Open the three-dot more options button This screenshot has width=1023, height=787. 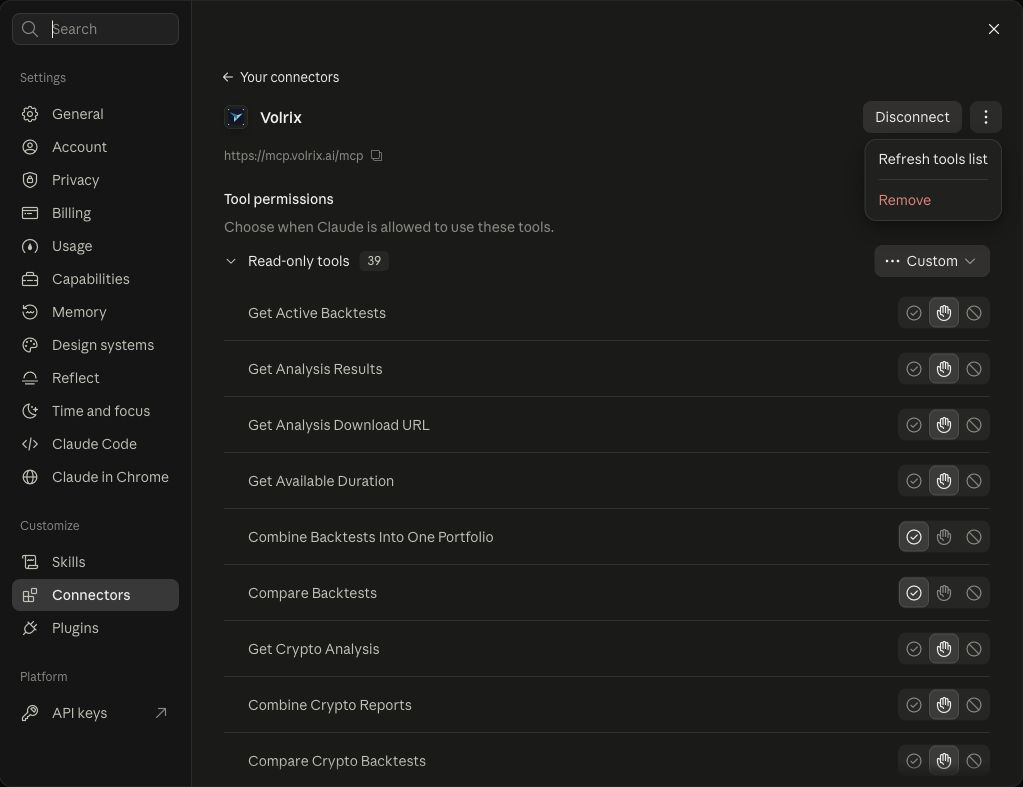[x=985, y=117]
